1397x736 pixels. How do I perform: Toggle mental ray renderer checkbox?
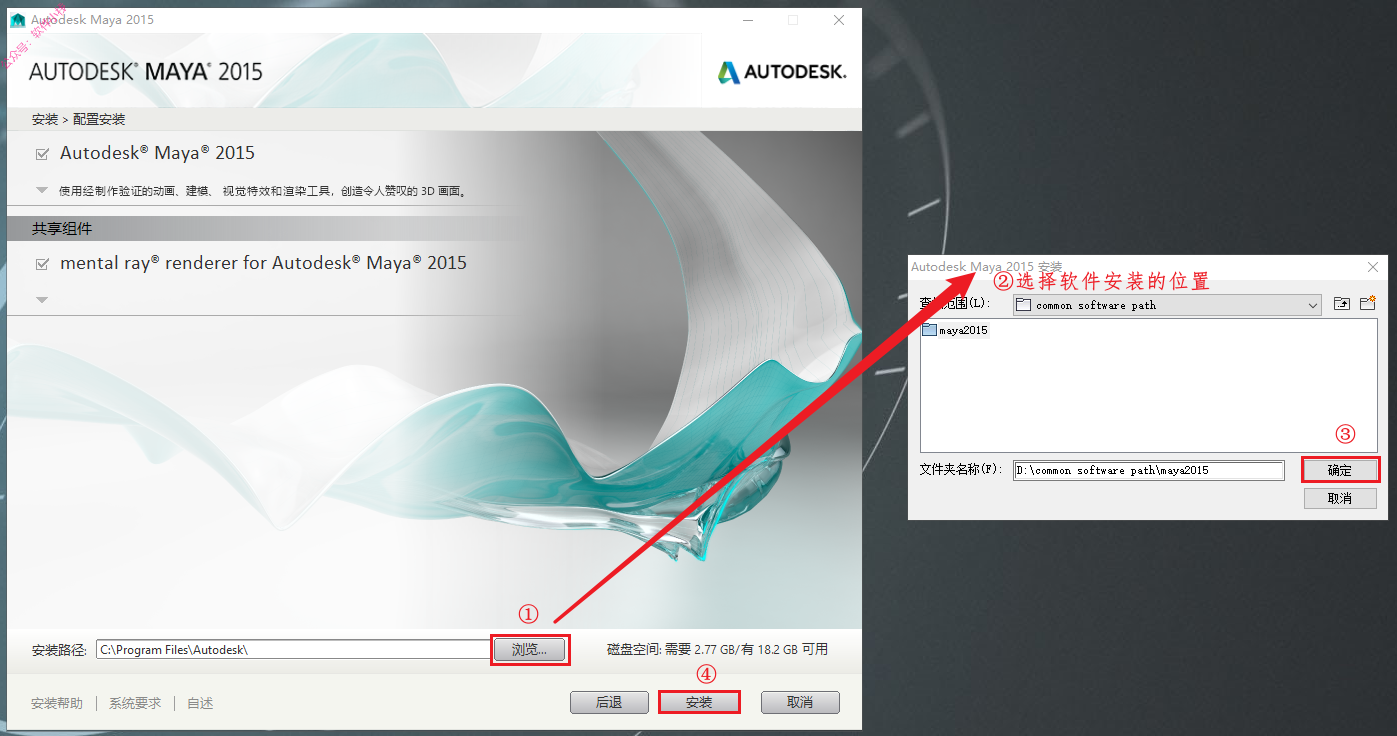click(x=42, y=264)
